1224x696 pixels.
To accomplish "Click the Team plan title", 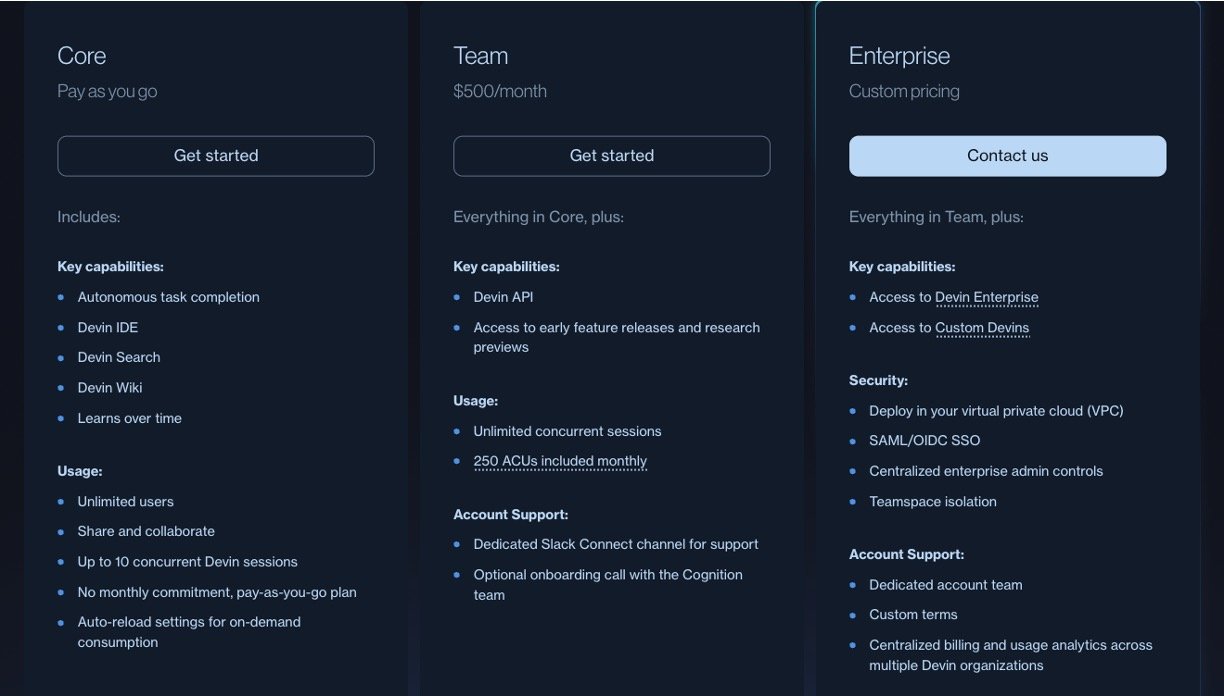I will [x=480, y=56].
